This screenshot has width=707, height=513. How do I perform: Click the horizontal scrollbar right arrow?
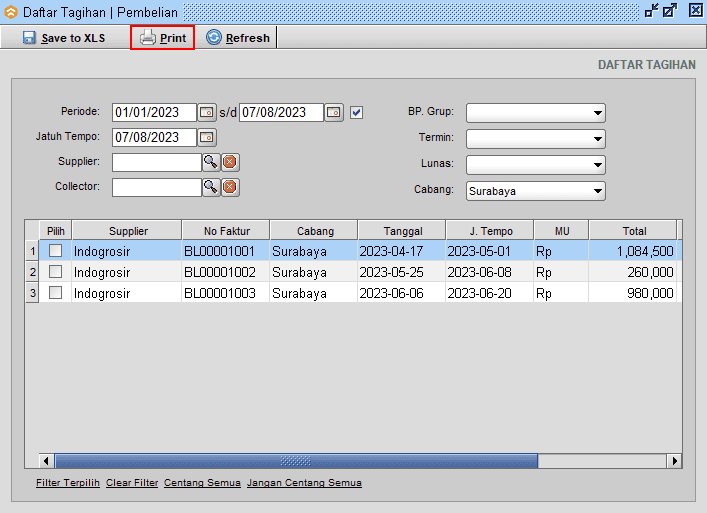675,461
